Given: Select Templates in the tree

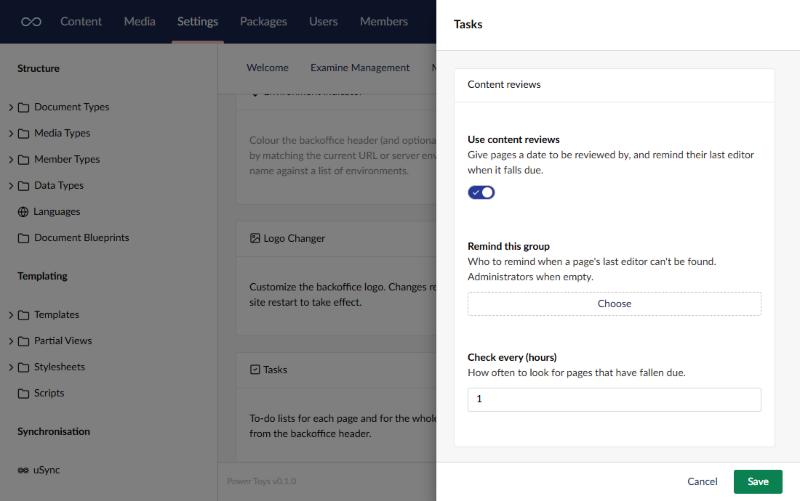Looking at the screenshot, I should (57, 315).
